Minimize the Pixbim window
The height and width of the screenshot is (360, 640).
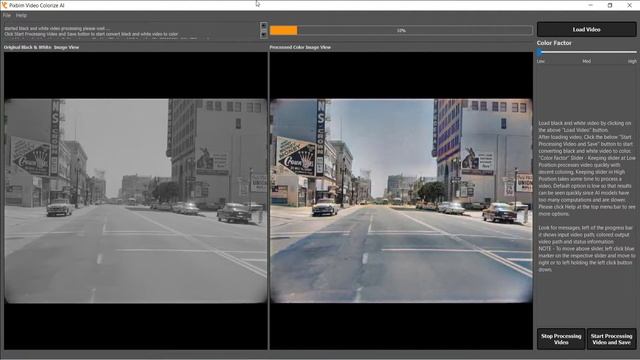coord(591,5)
